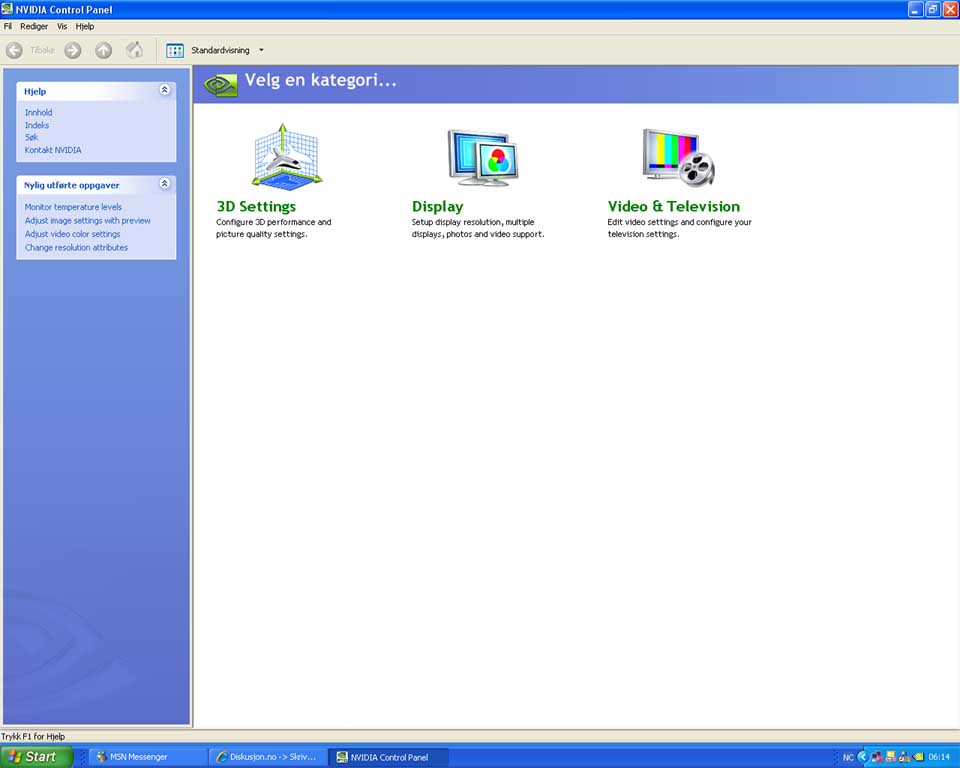This screenshot has height=768, width=960.
Task: Switch to Diskusjon.no taskbar button
Action: coord(267,757)
